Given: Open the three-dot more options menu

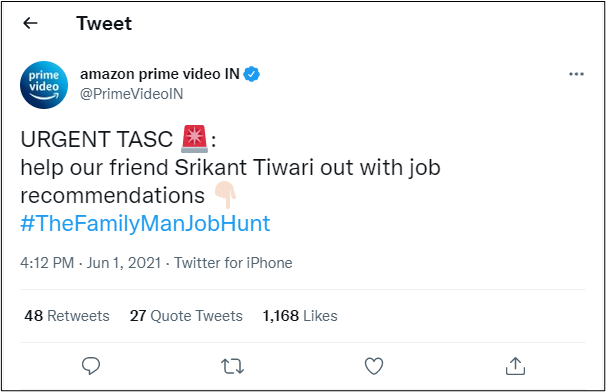Looking at the screenshot, I should point(576,74).
